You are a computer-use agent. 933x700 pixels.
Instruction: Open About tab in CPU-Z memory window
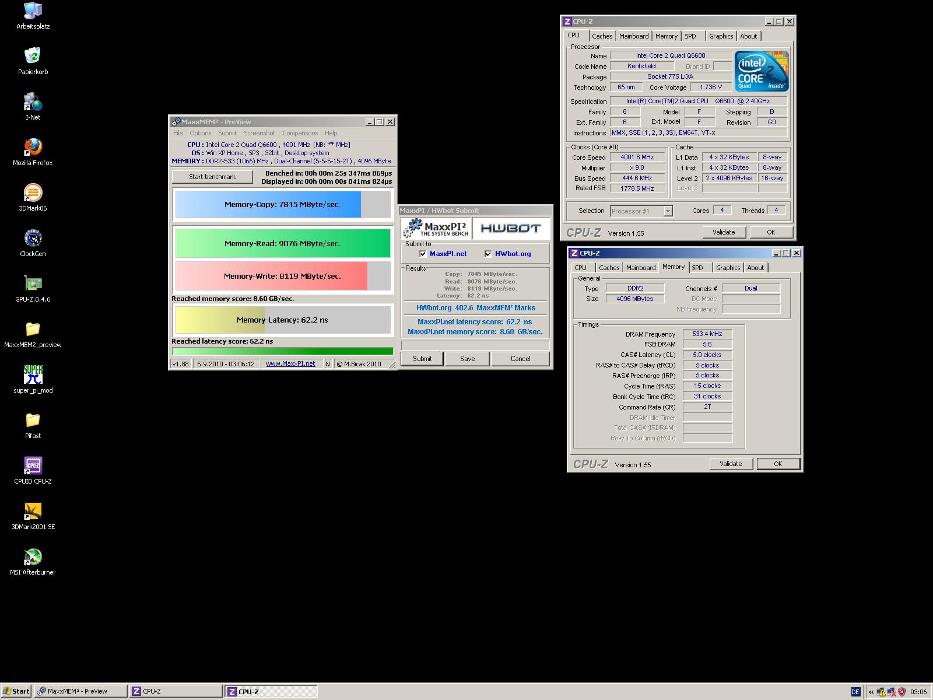(756, 268)
